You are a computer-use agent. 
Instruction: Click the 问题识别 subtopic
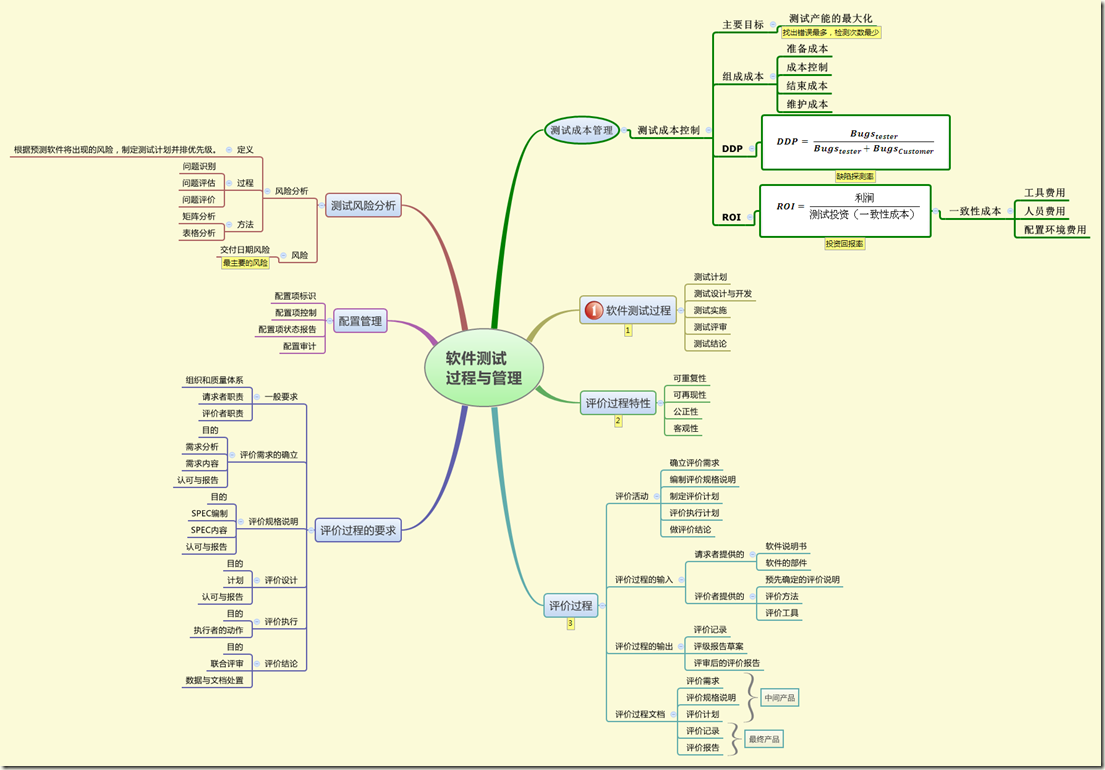pos(199,166)
